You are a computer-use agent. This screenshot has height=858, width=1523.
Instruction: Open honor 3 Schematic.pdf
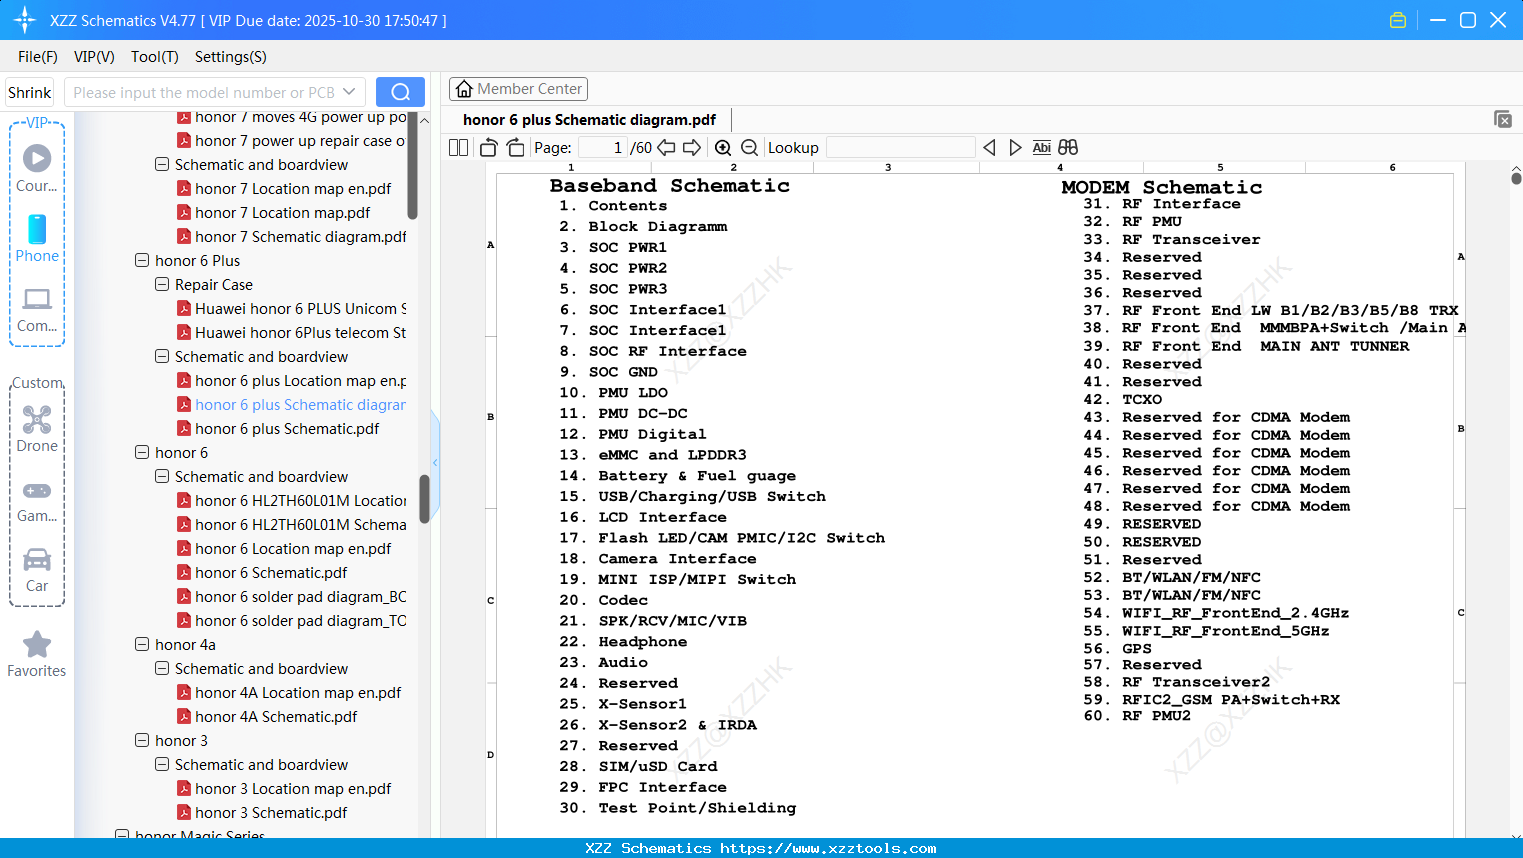click(x=271, y=812)
